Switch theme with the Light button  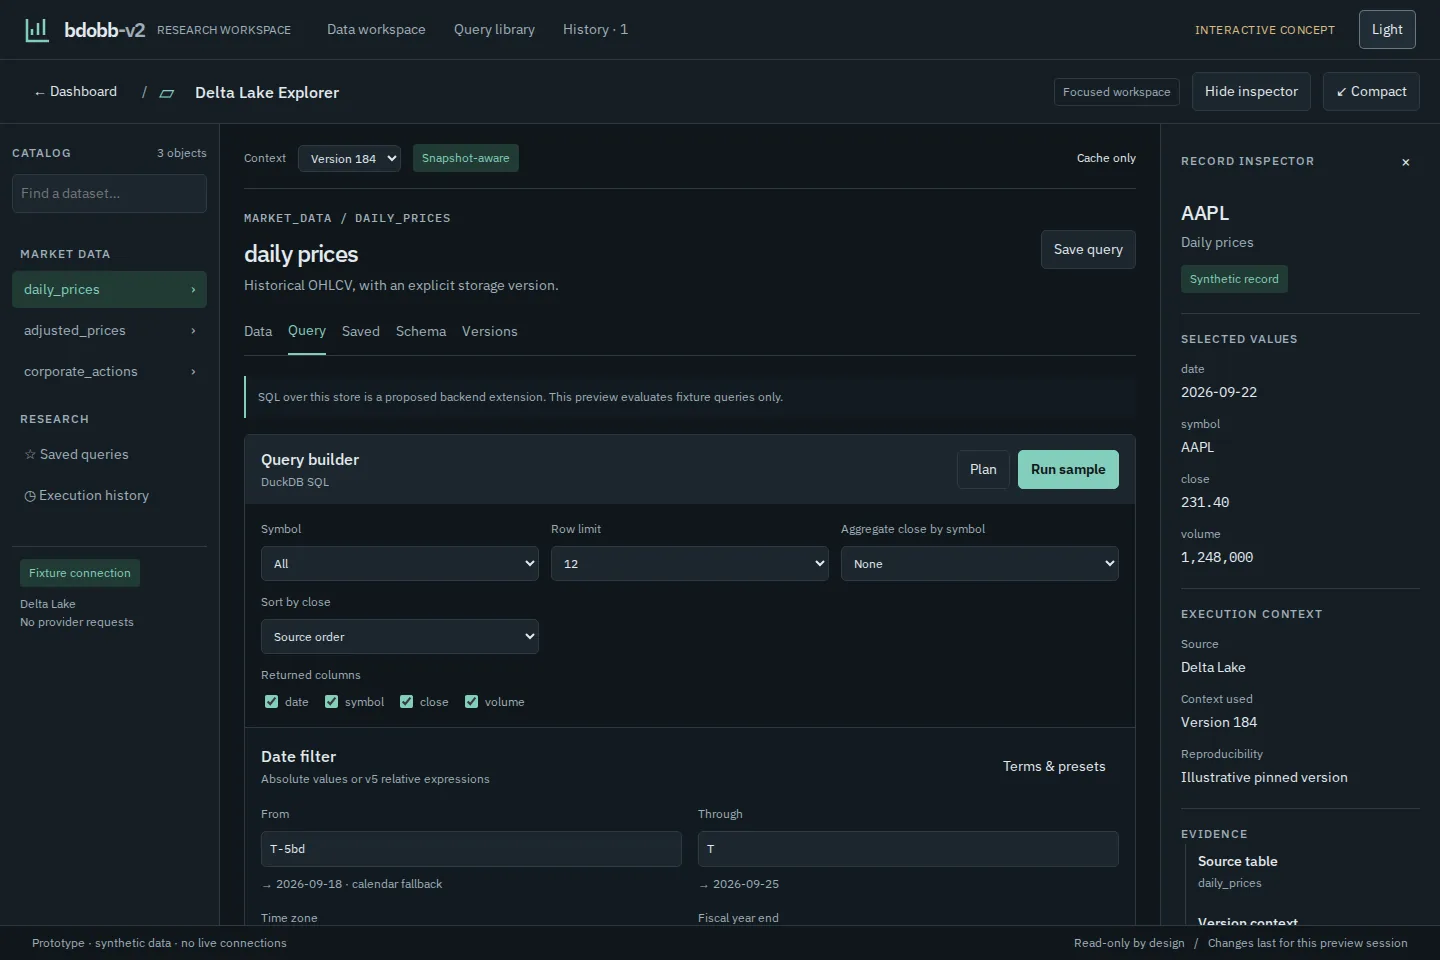coord(1387,29)
